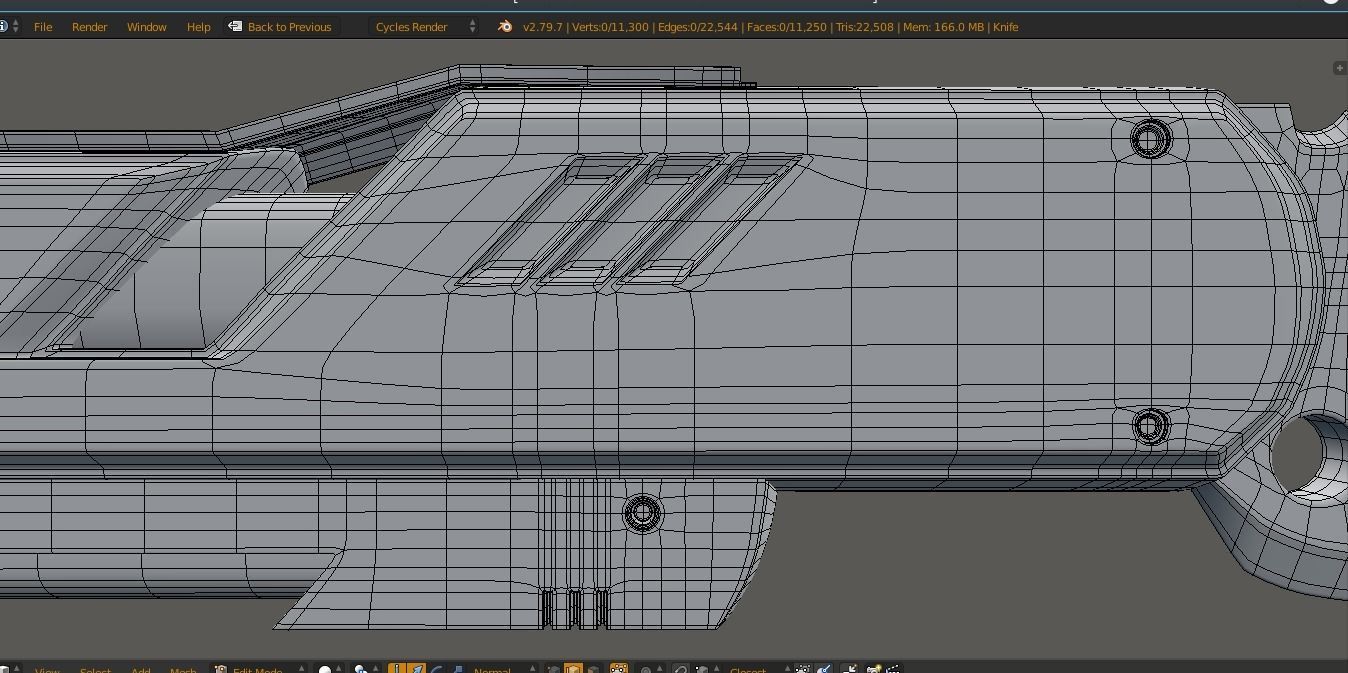Enable the translate manipulator arrow
Image resolution: width=1348 pixels, height=673 pixels.
[416, 669]
